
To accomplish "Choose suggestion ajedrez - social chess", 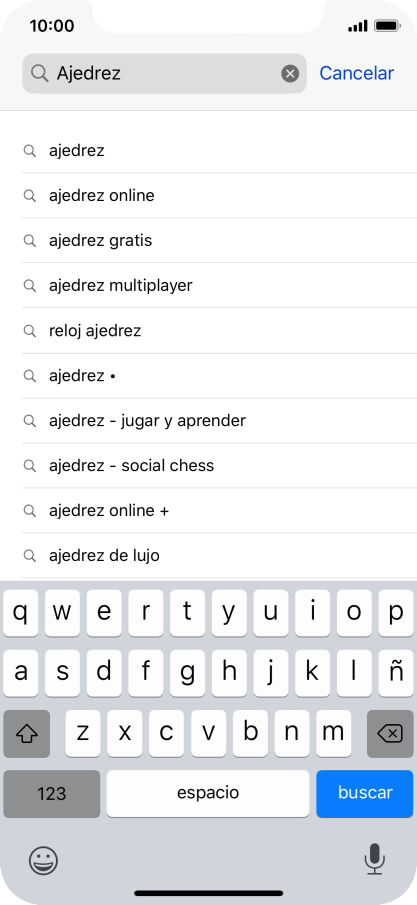I will (219, 466).
